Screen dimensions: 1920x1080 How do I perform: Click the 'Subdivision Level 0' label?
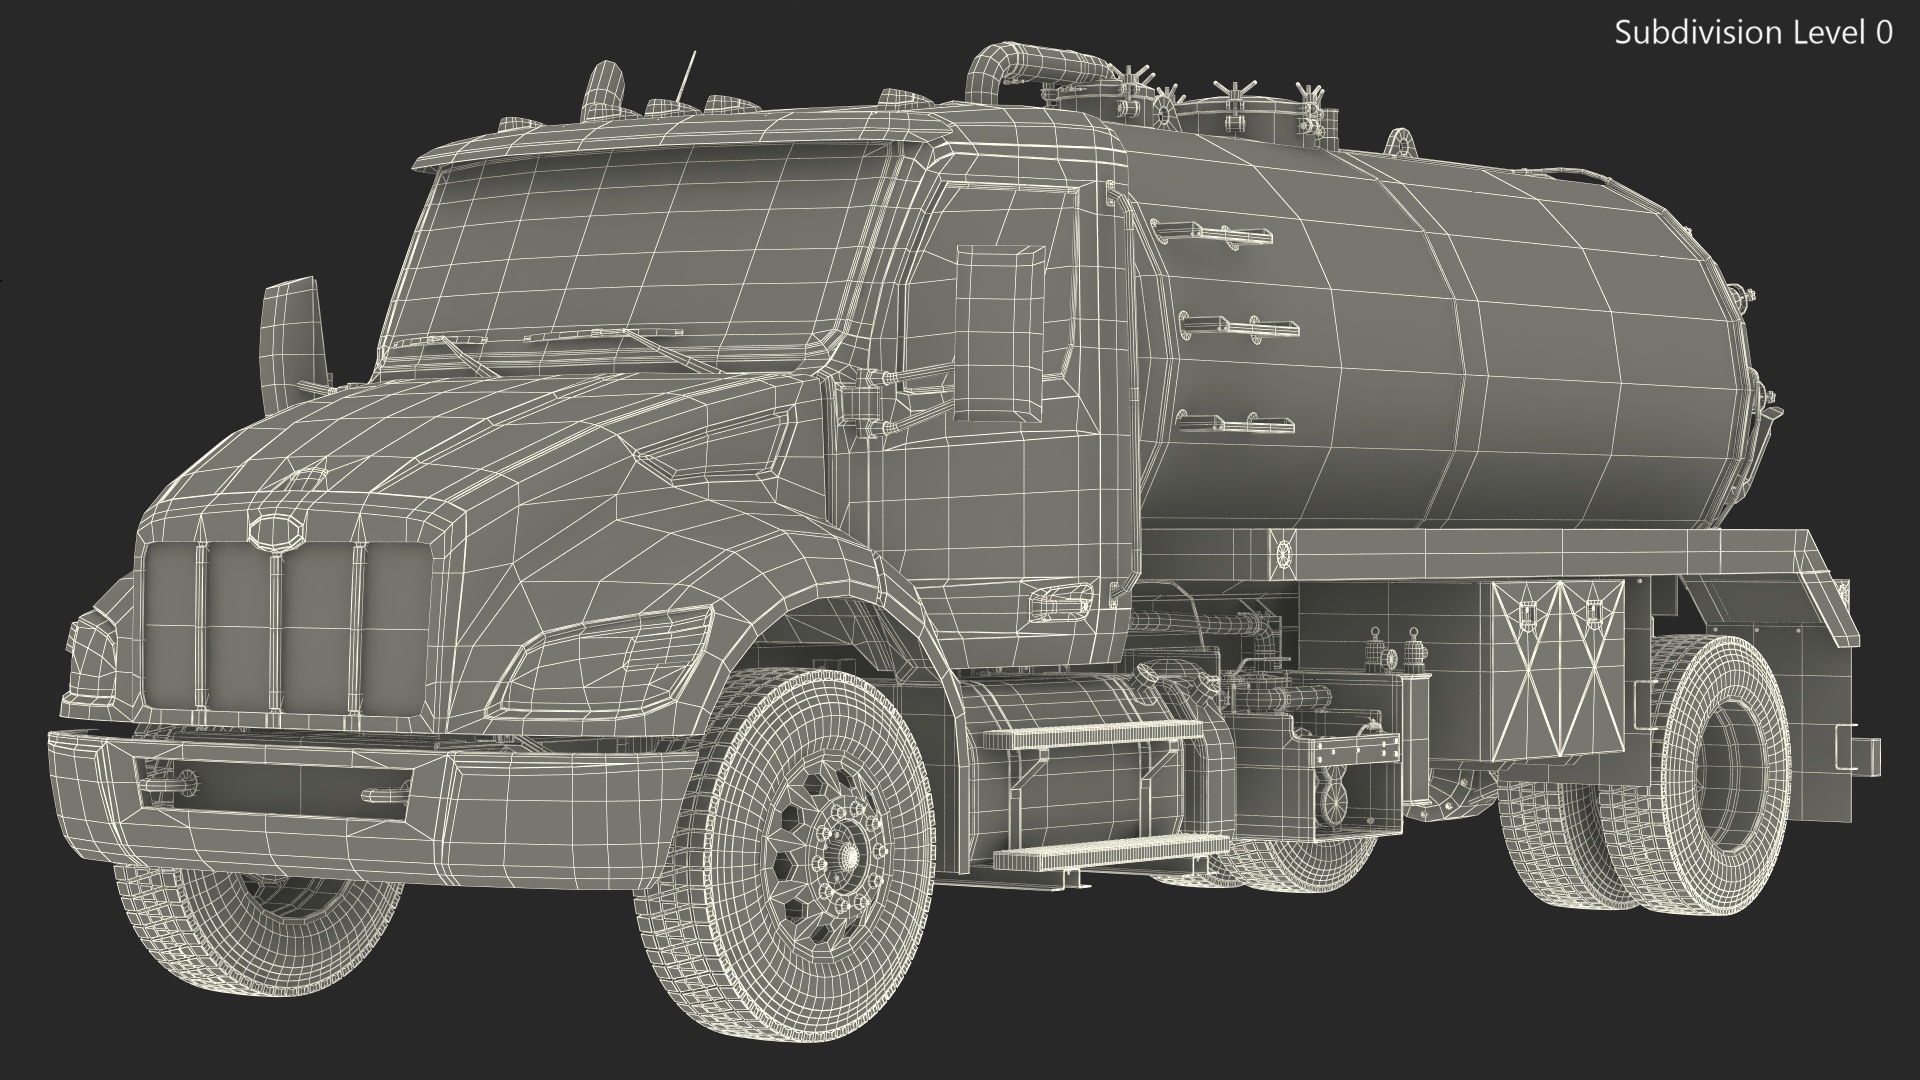(x=1754, y=33)
